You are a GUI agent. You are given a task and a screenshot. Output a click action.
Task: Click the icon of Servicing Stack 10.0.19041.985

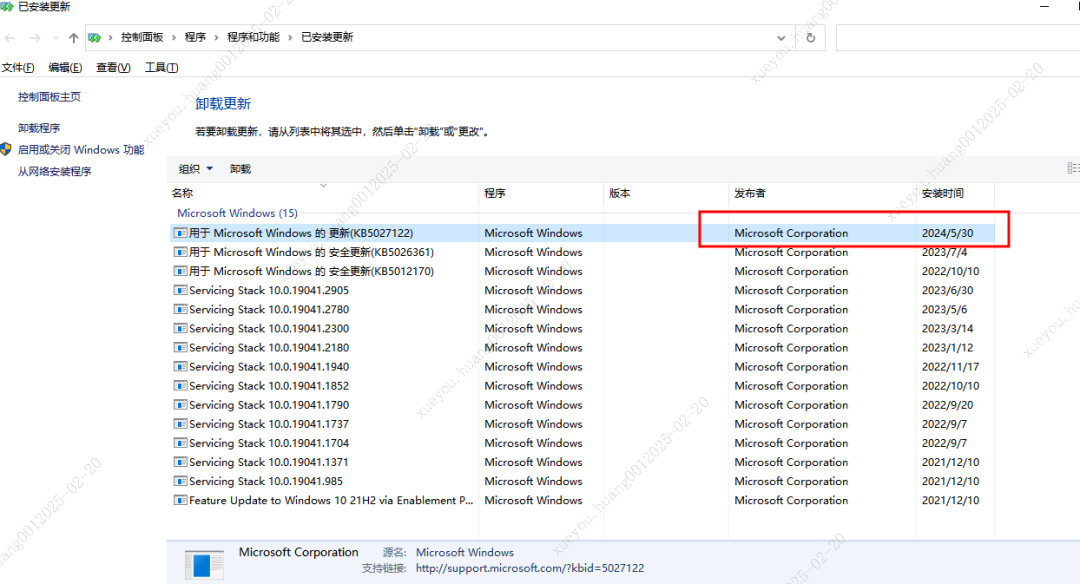(180, 481)
